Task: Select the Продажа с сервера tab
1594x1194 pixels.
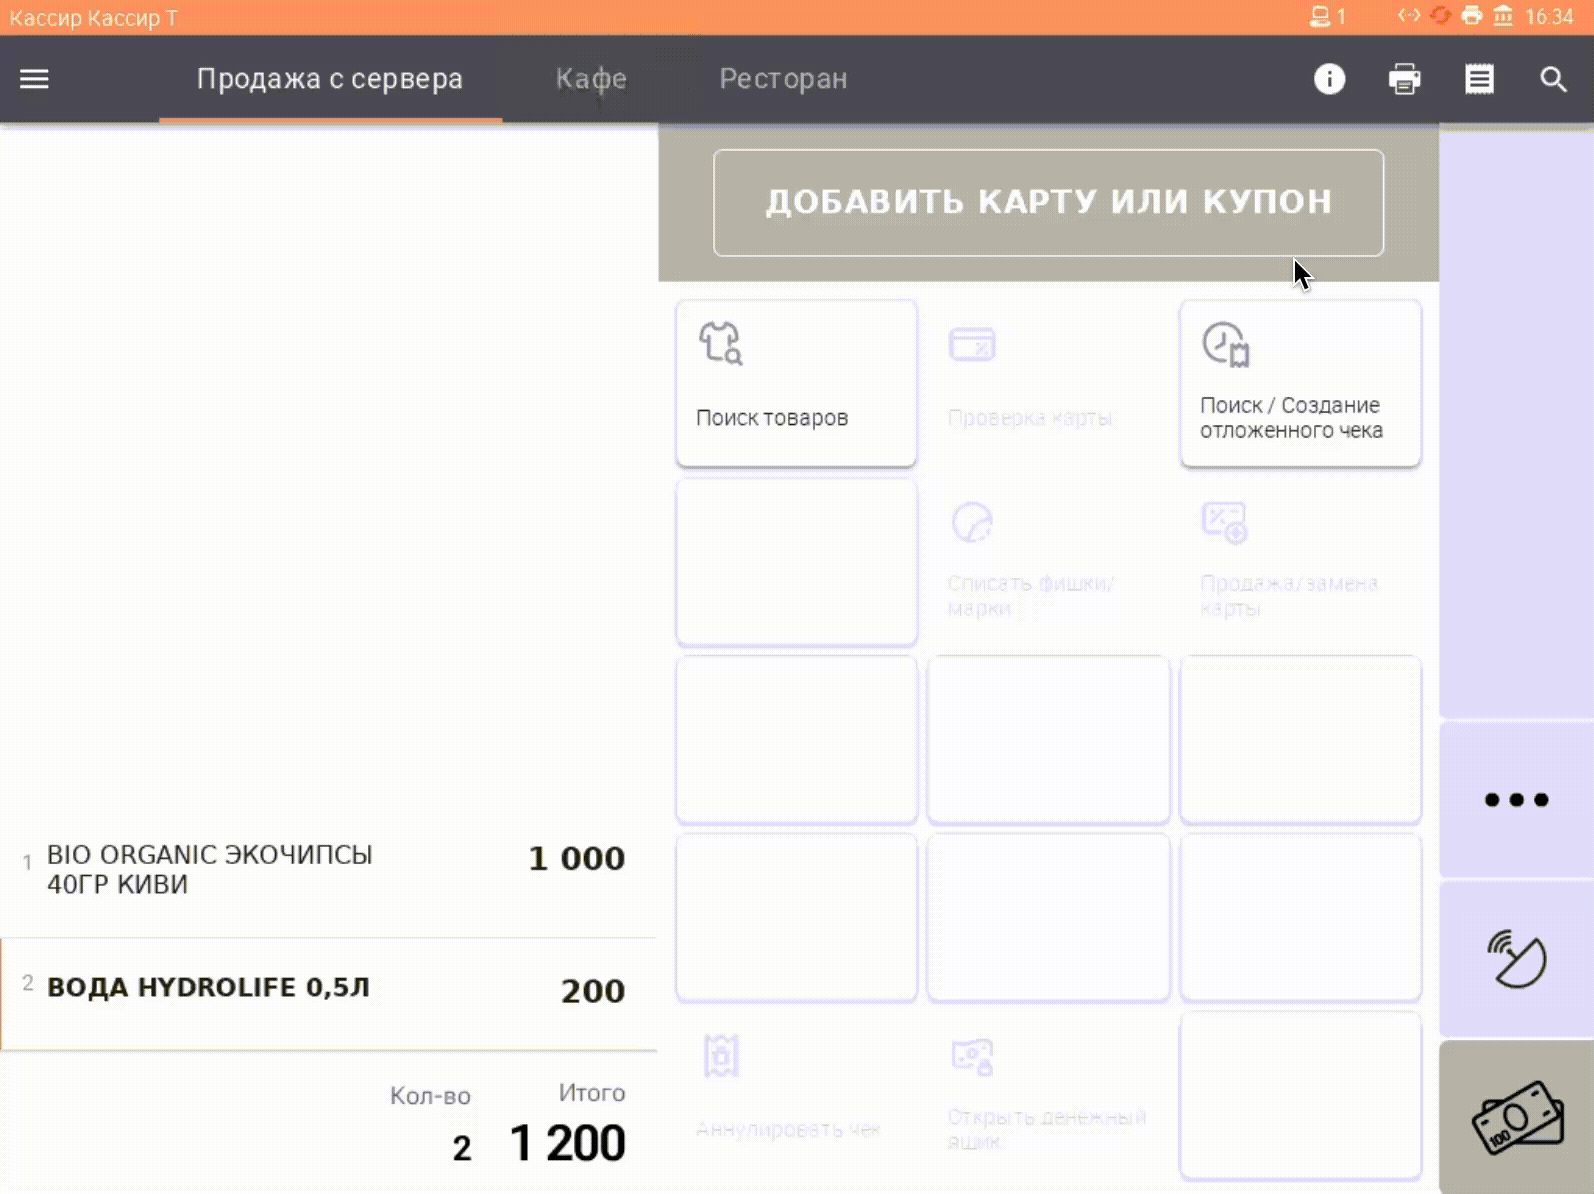Action: click(330, 79)
